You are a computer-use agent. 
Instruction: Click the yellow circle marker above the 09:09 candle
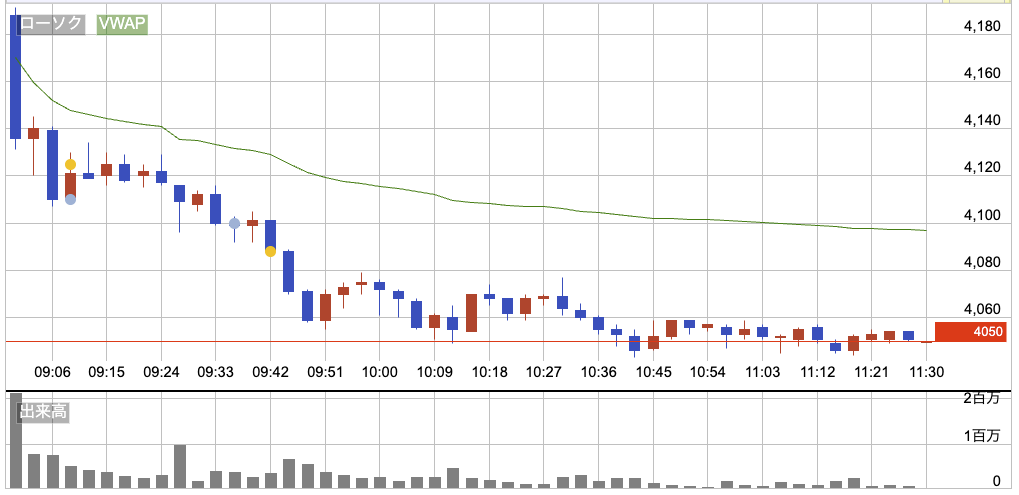point(70,164)
